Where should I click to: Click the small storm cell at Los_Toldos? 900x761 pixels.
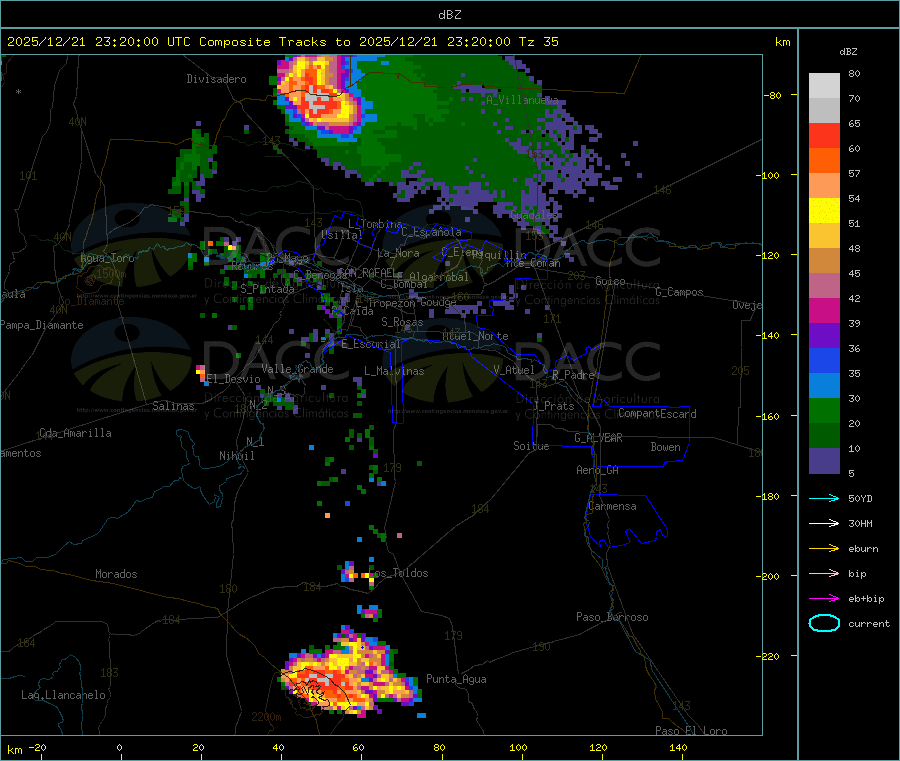[x=358, y=573]
